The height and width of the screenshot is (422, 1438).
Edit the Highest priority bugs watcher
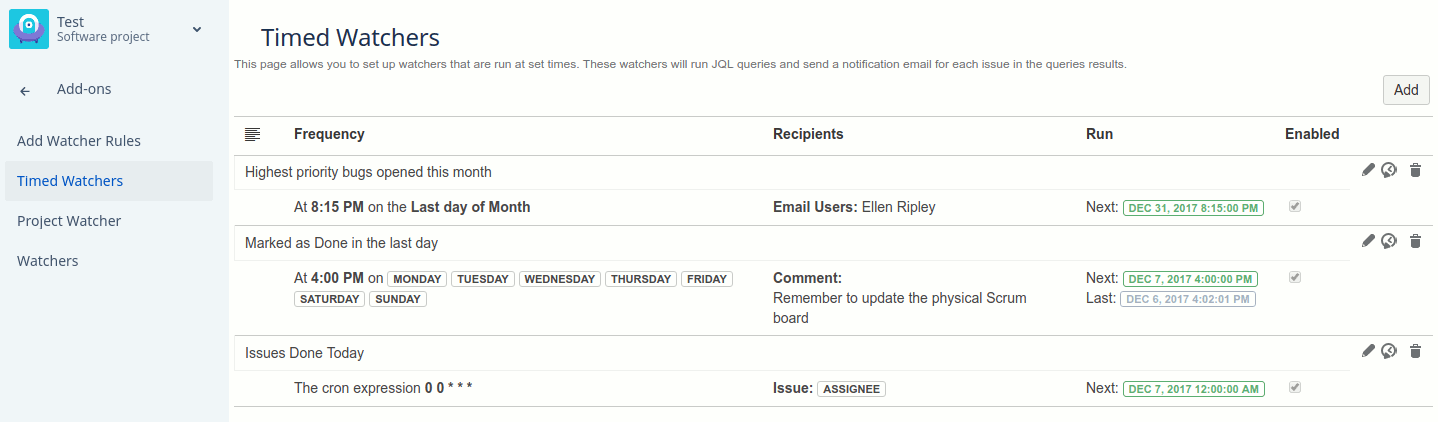pos(1368,170)
